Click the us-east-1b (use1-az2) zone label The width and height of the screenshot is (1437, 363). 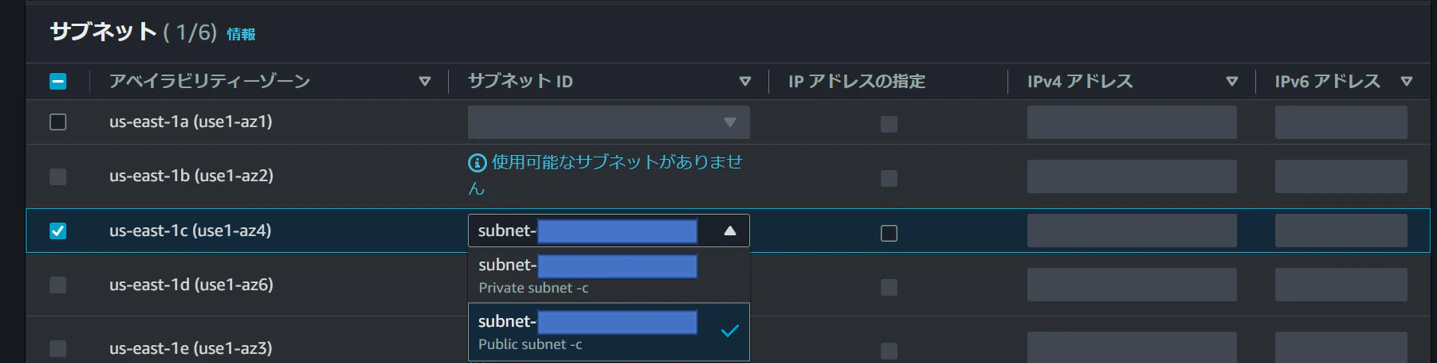[x=191, y=176]
